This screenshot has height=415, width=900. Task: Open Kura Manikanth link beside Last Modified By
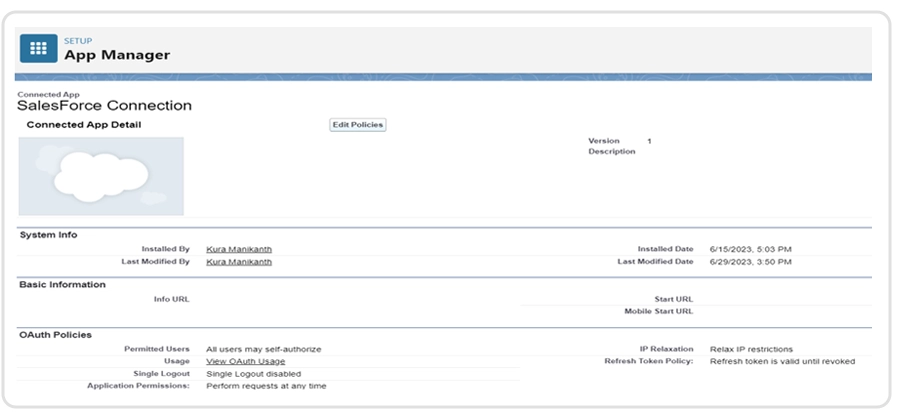238,261
